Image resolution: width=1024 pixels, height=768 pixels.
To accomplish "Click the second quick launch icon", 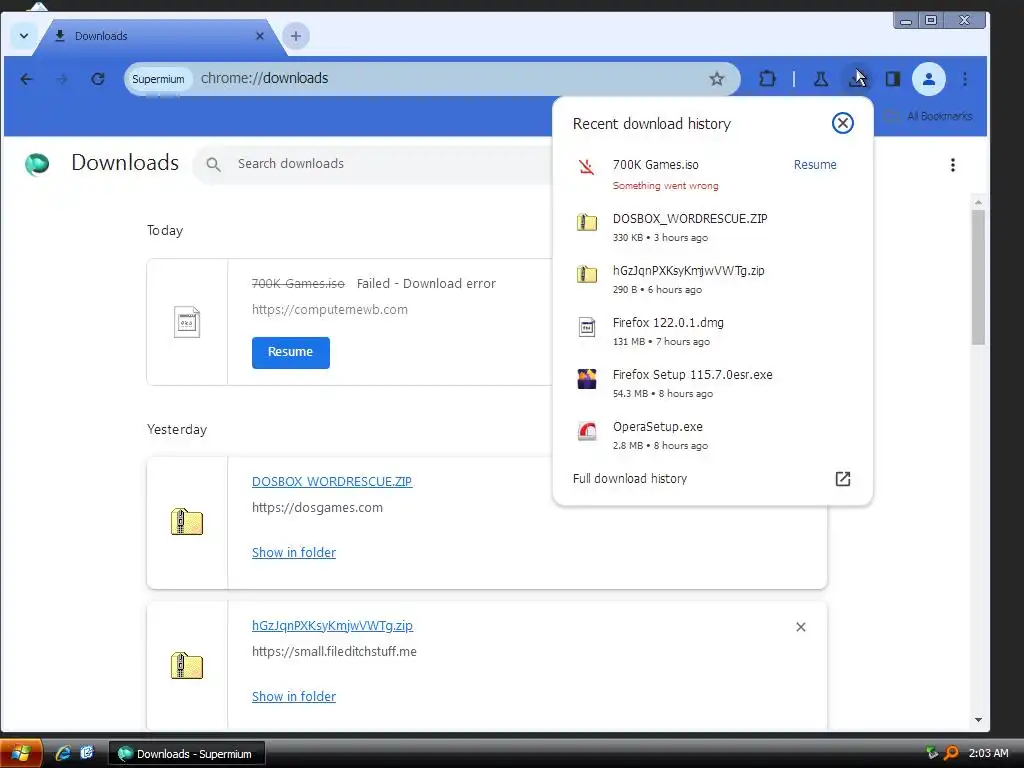I will click(86, 753).
